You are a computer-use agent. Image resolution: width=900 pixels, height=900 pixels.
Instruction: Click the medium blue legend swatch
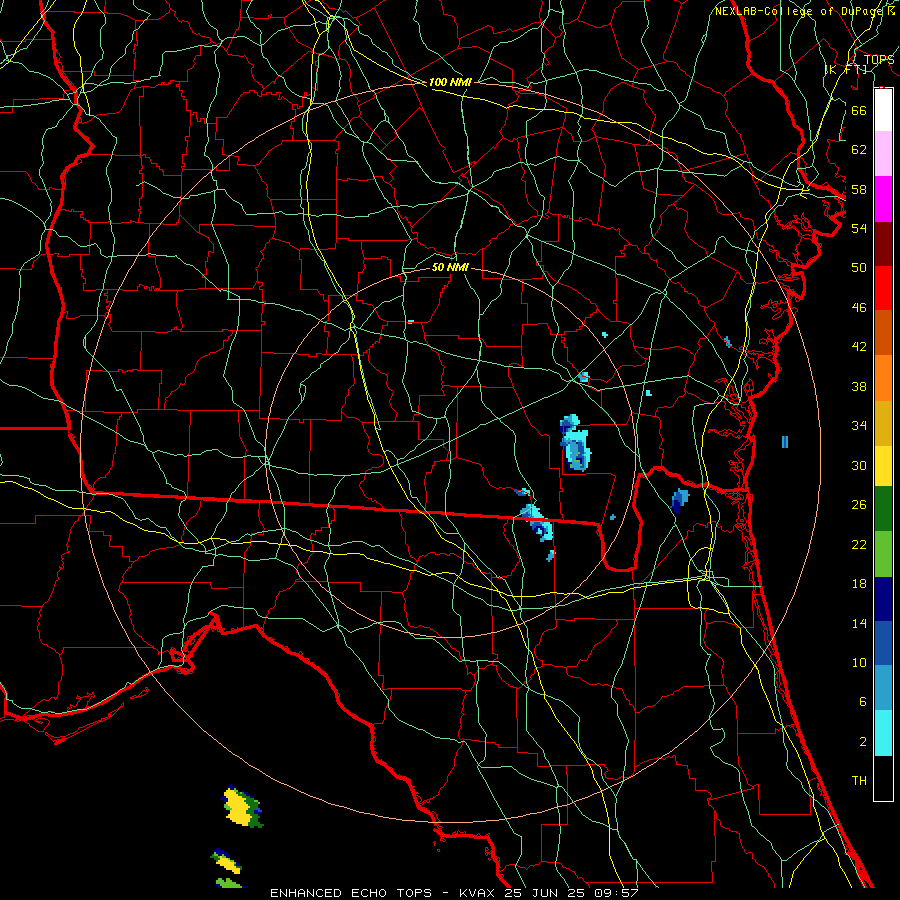(x=883, y=643)
